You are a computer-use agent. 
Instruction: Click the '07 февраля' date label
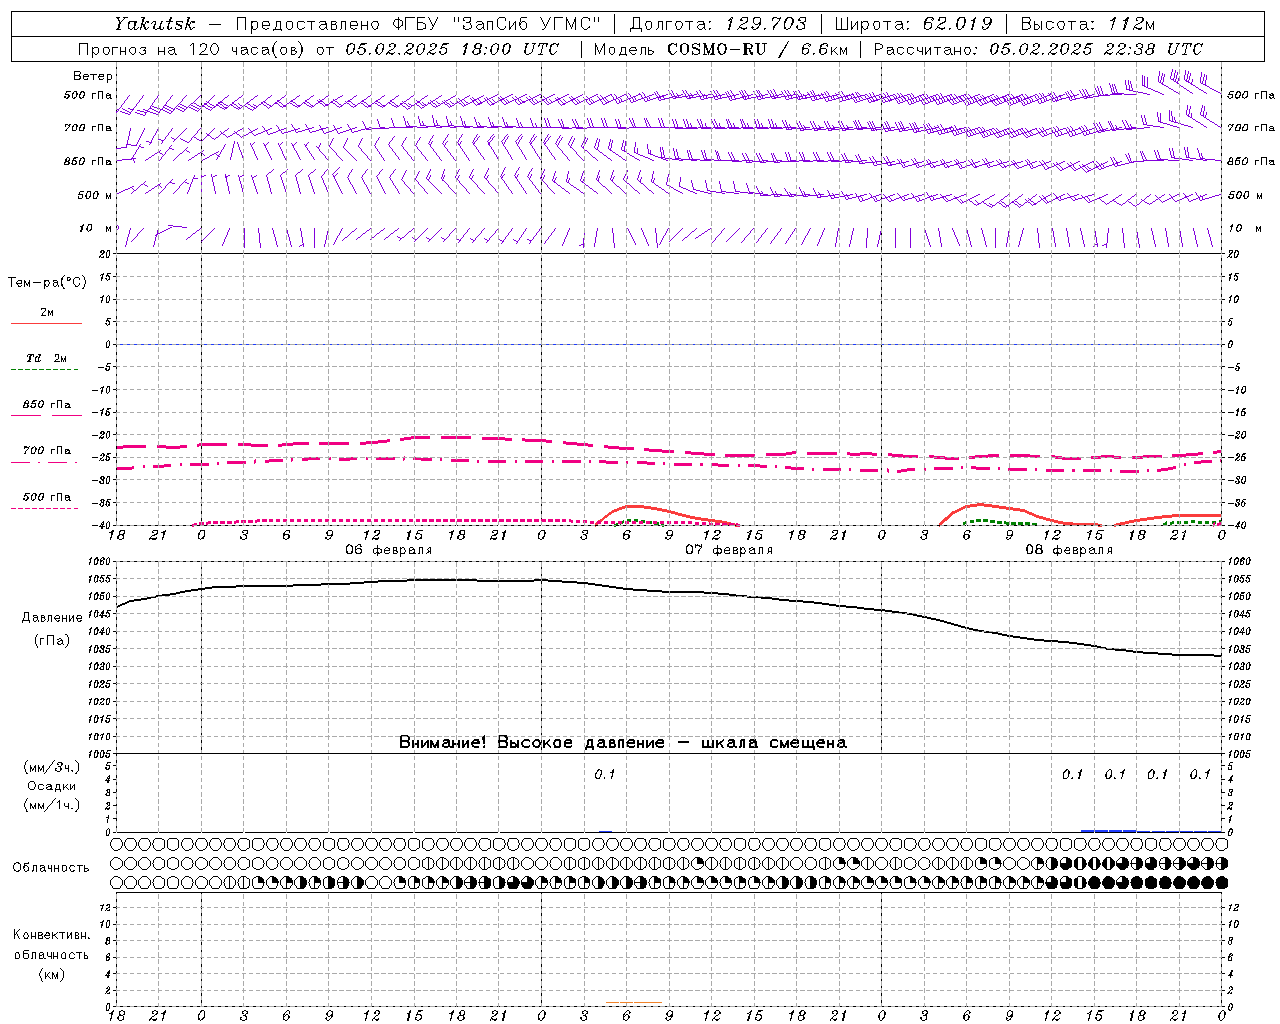tap(729, 550)
